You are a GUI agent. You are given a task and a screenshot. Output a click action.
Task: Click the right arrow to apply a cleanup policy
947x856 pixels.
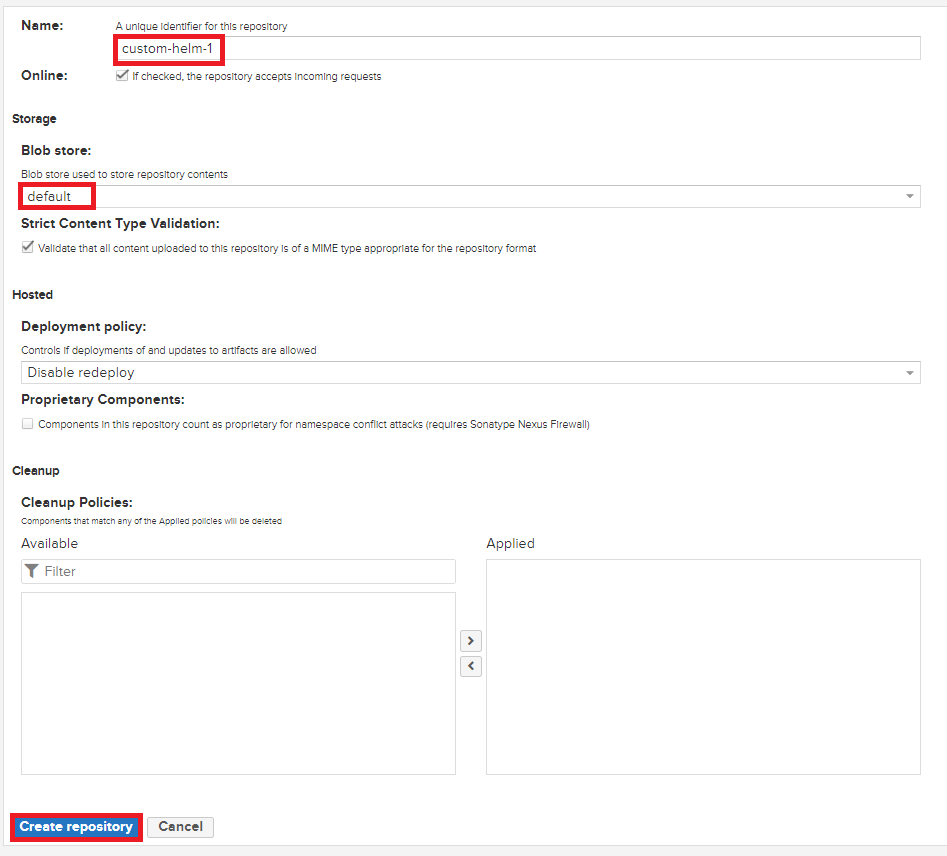click(470, 640)
